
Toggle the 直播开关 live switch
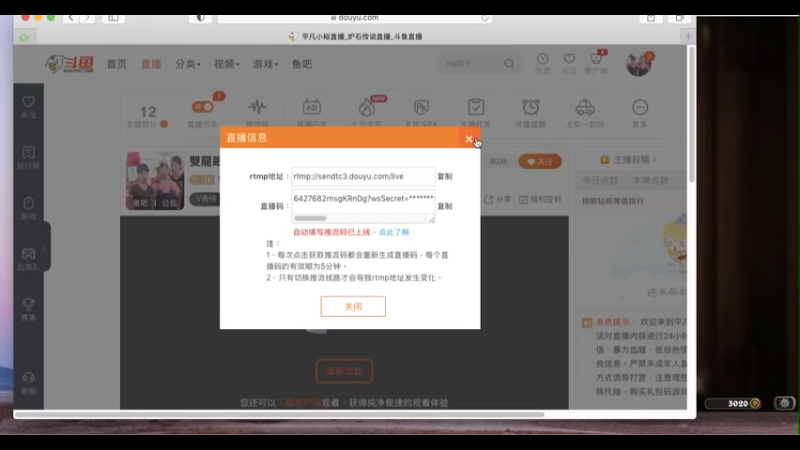coord(203,107)
